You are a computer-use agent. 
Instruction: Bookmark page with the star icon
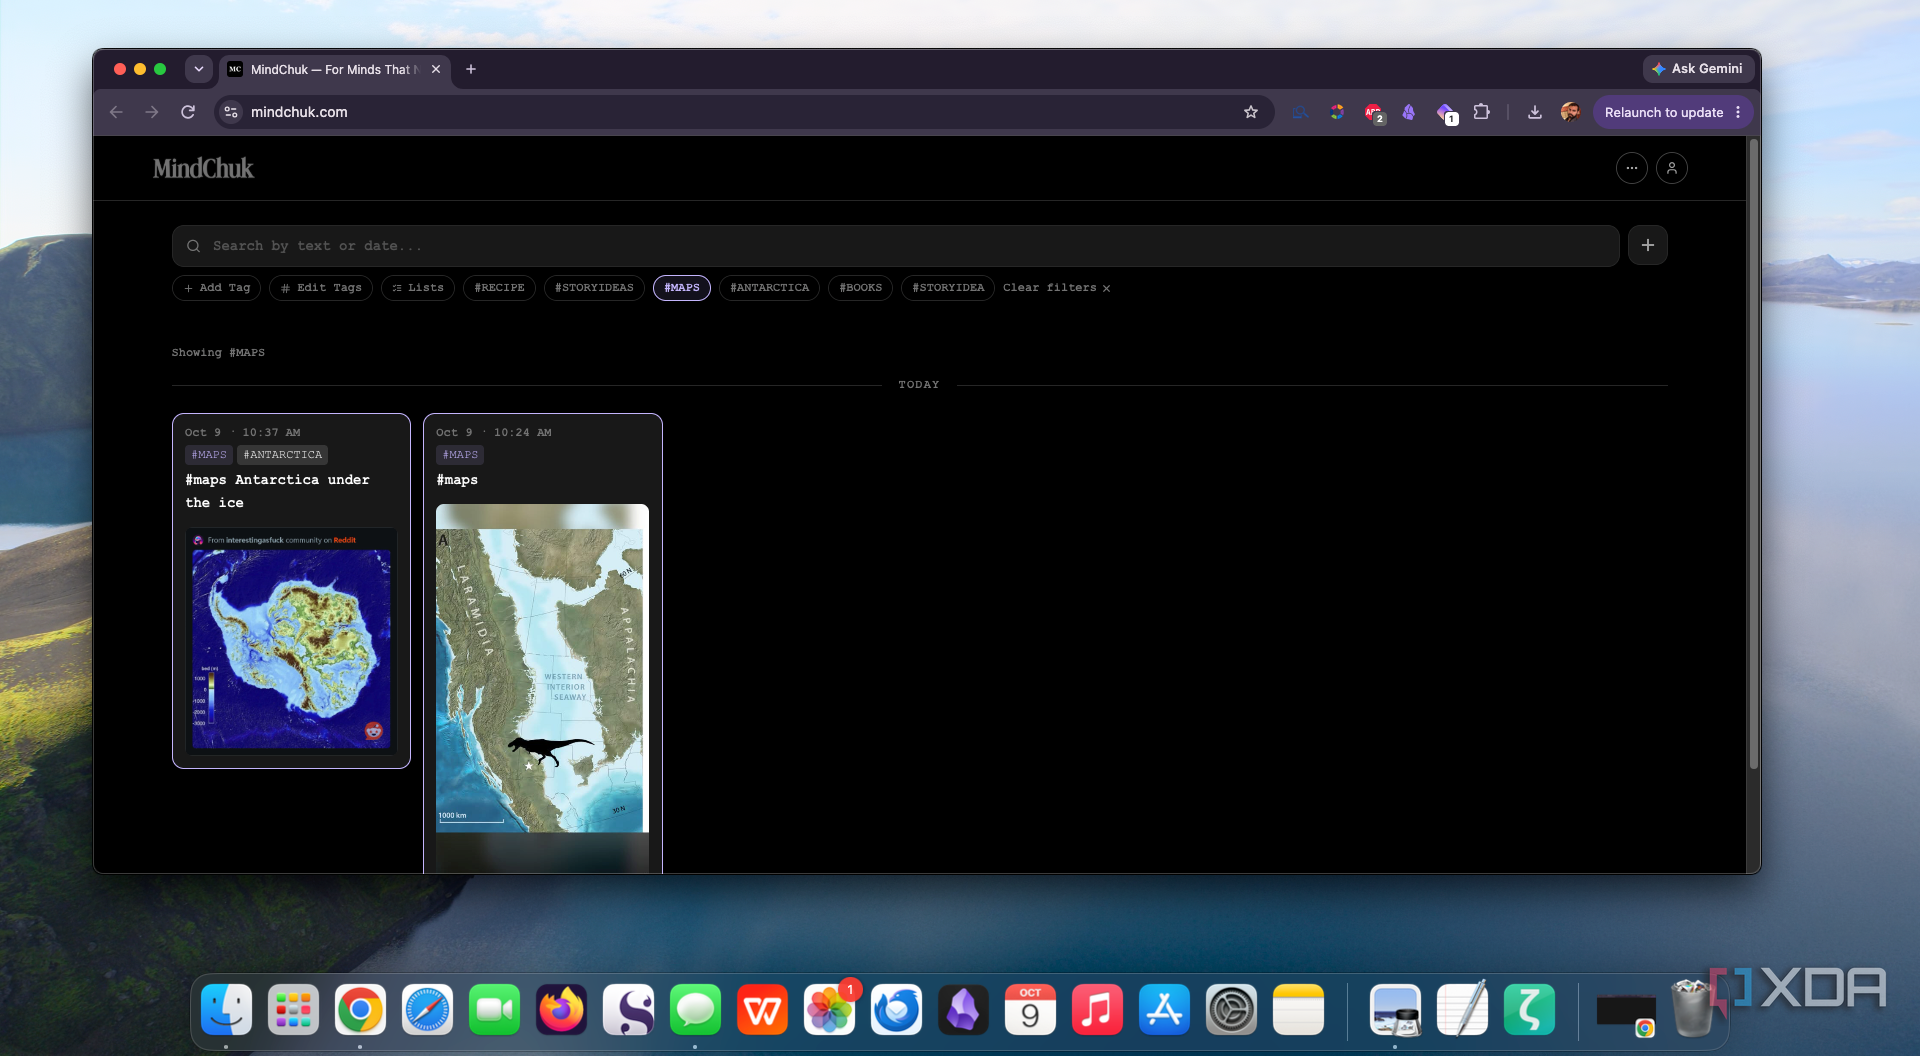pyautogui.click(x=1250, y=112)
